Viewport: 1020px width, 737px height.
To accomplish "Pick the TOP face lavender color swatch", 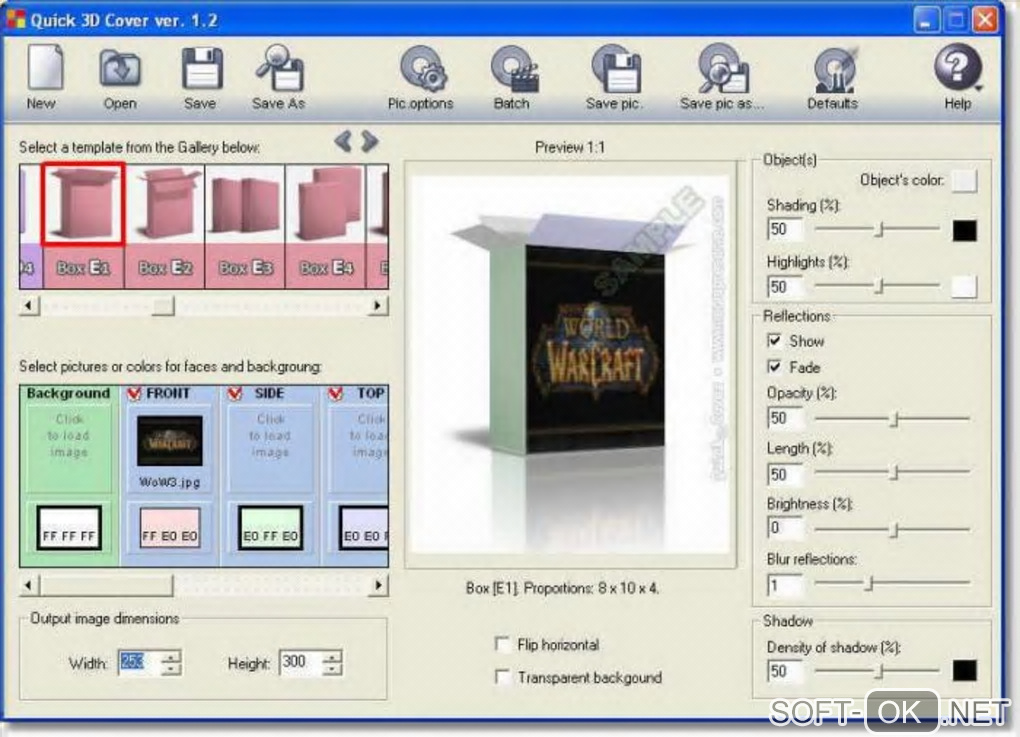I will [364, 528].
